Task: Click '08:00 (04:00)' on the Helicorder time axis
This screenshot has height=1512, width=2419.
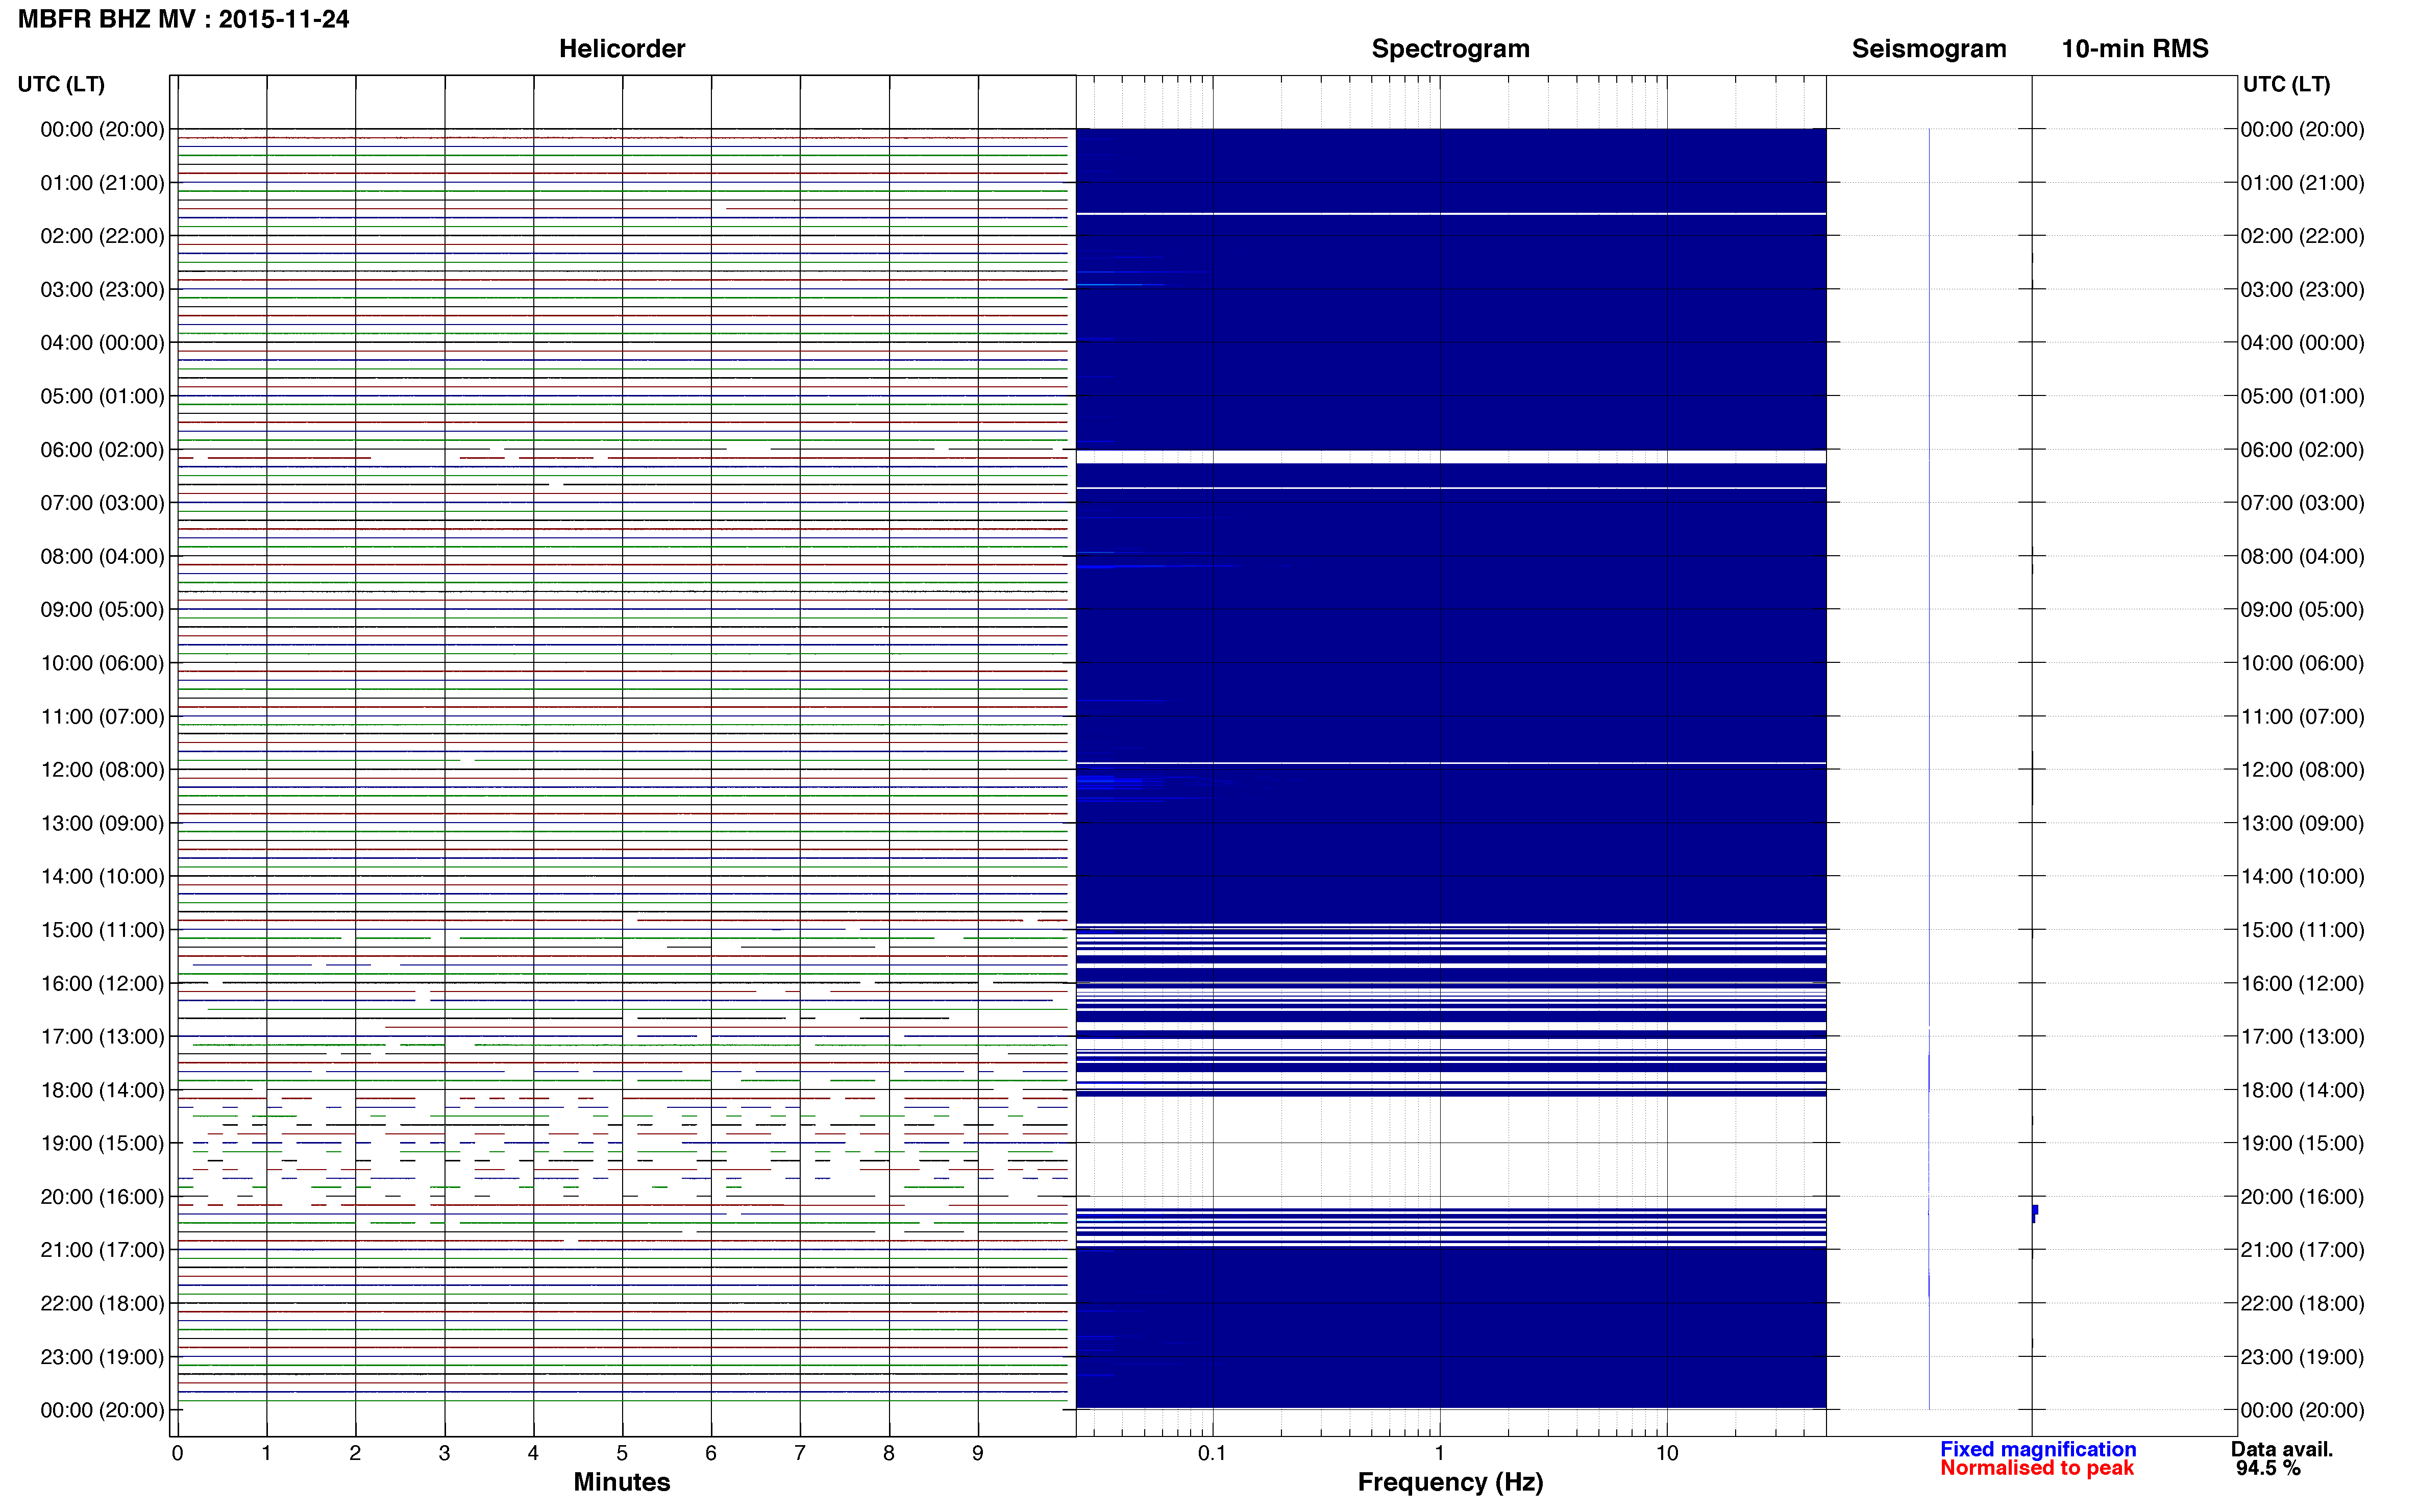Action: click(x=102, y=556)
